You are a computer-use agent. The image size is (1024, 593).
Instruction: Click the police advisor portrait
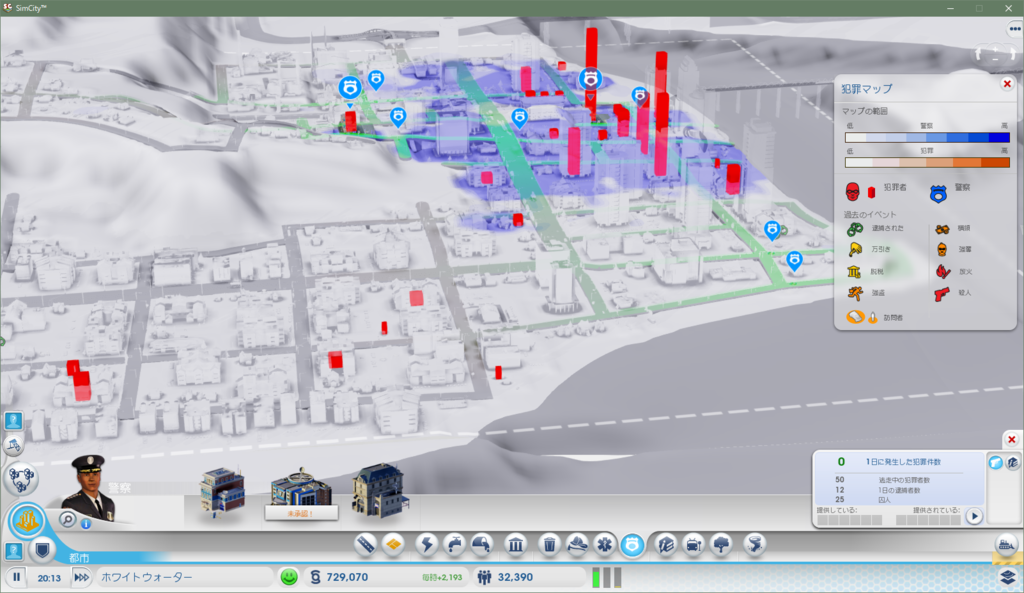(x=90, y=488)
